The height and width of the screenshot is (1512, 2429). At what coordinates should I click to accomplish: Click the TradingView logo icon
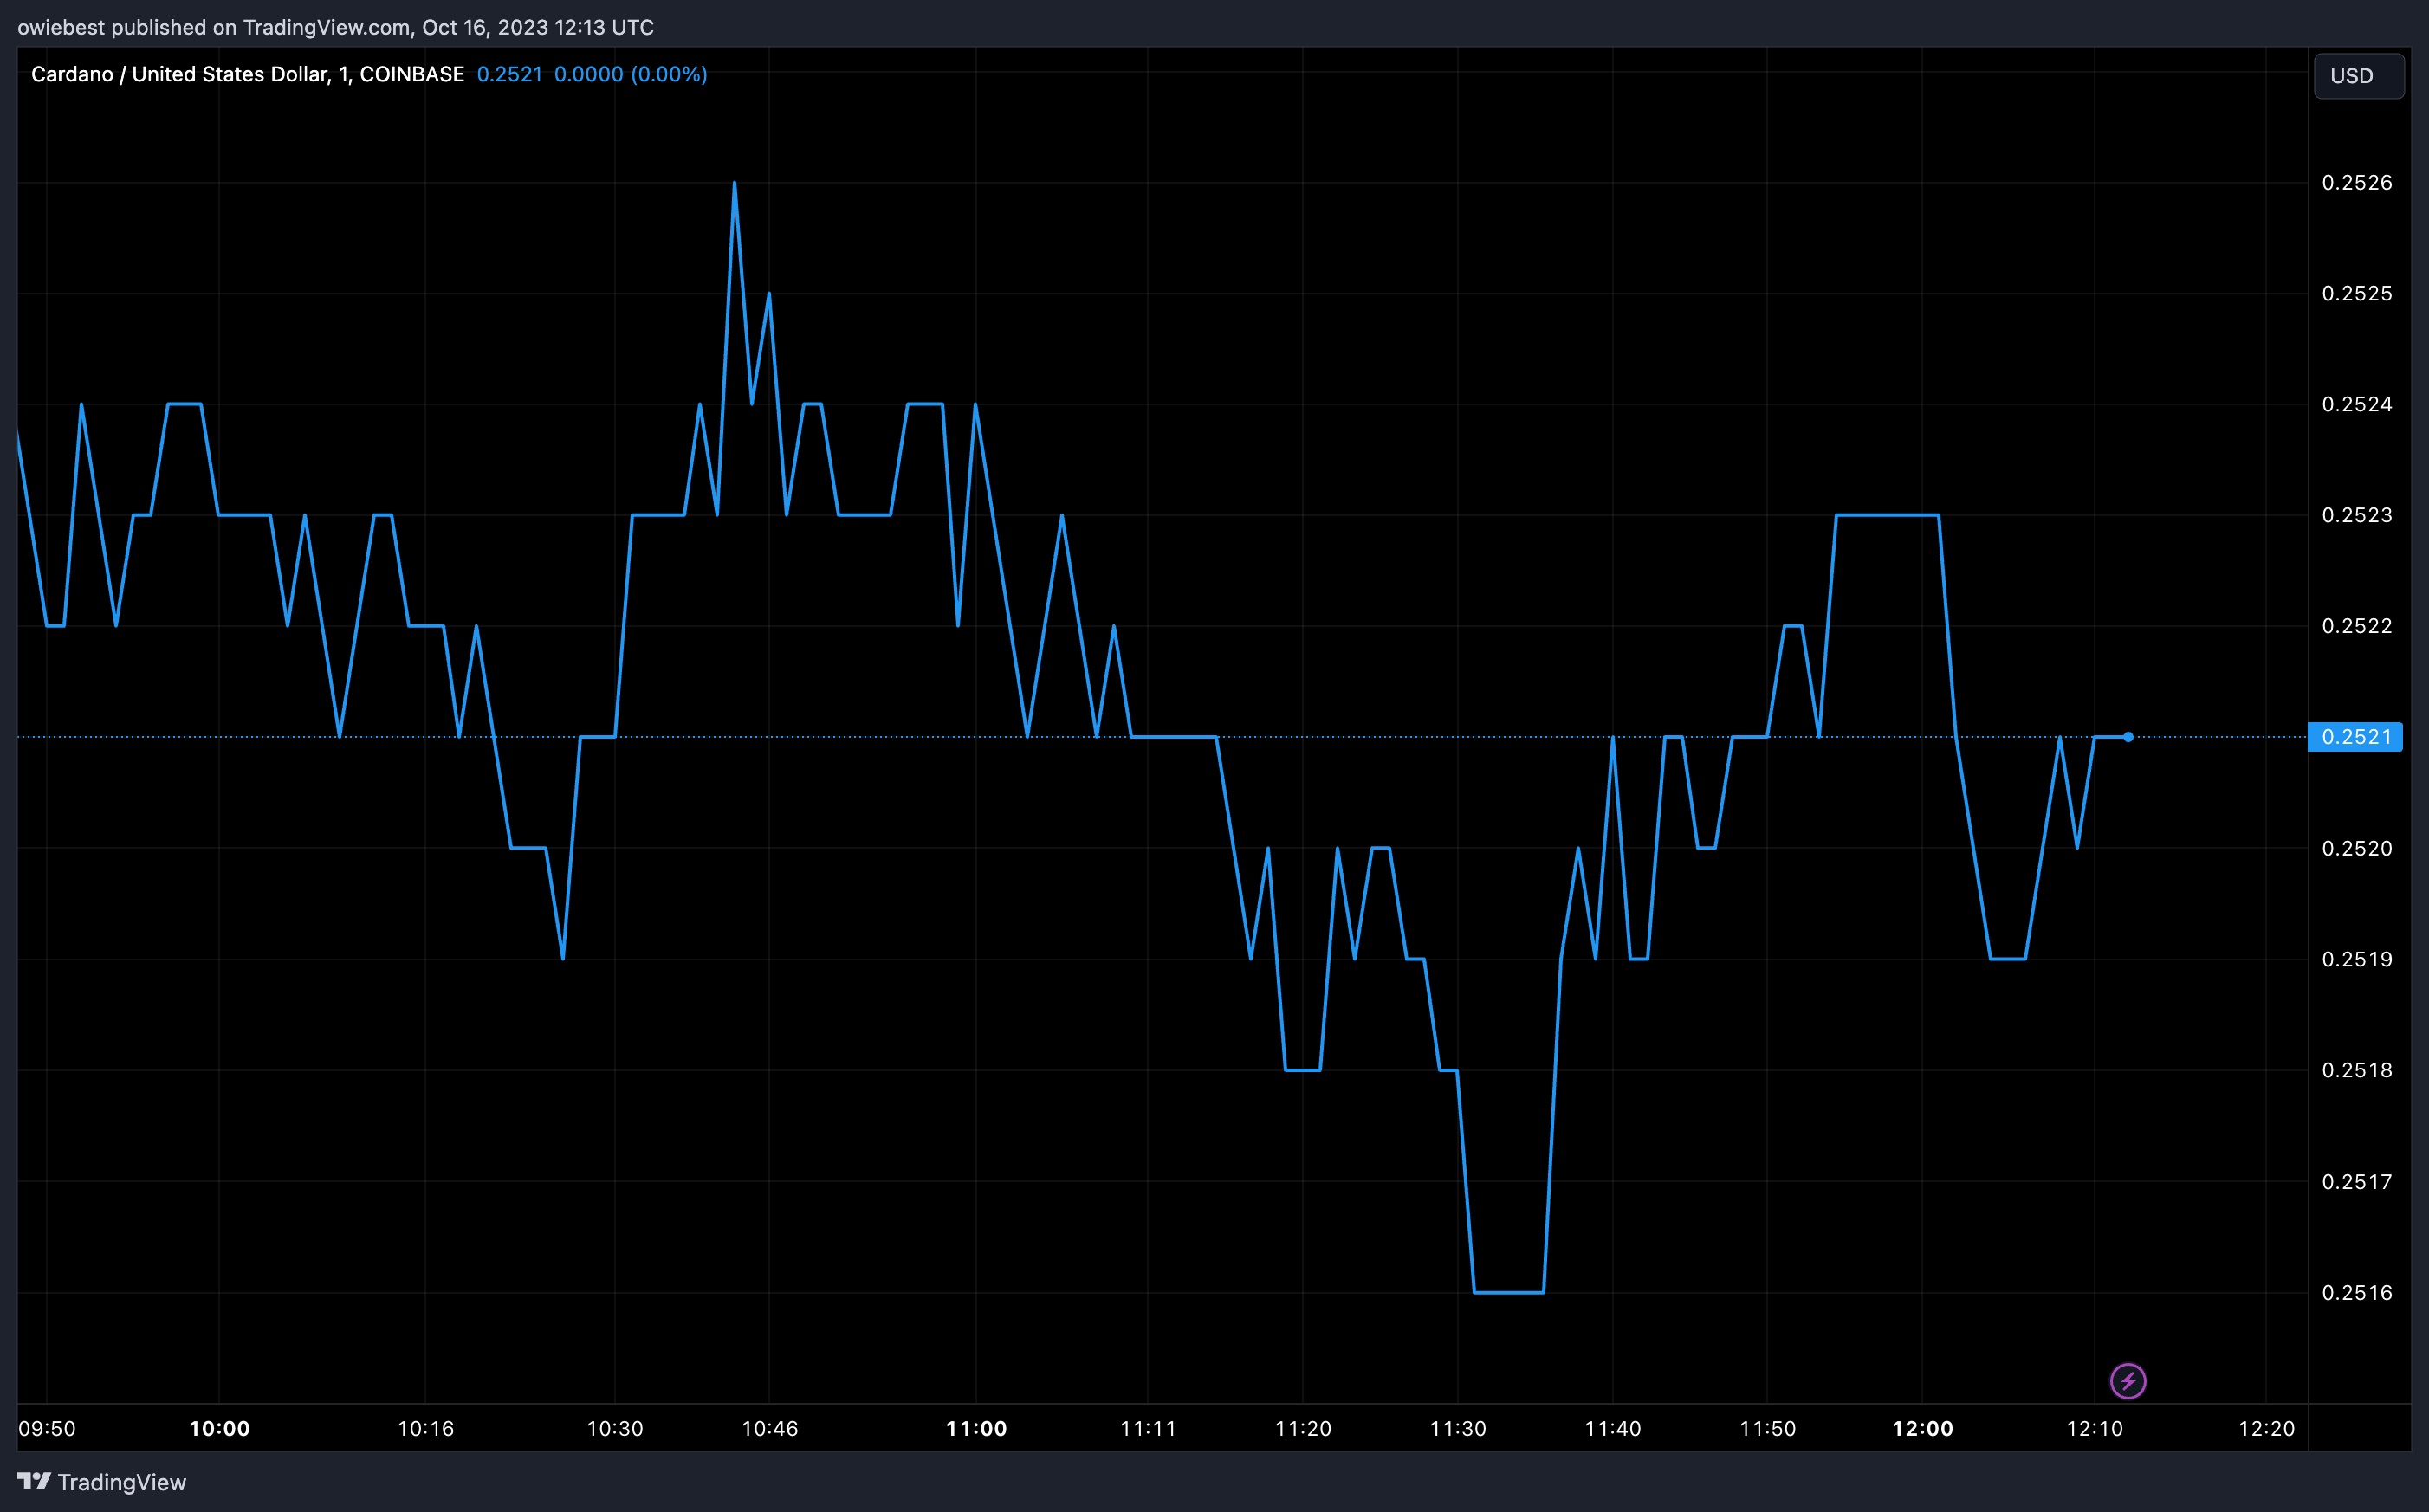tap(34, 1481)
